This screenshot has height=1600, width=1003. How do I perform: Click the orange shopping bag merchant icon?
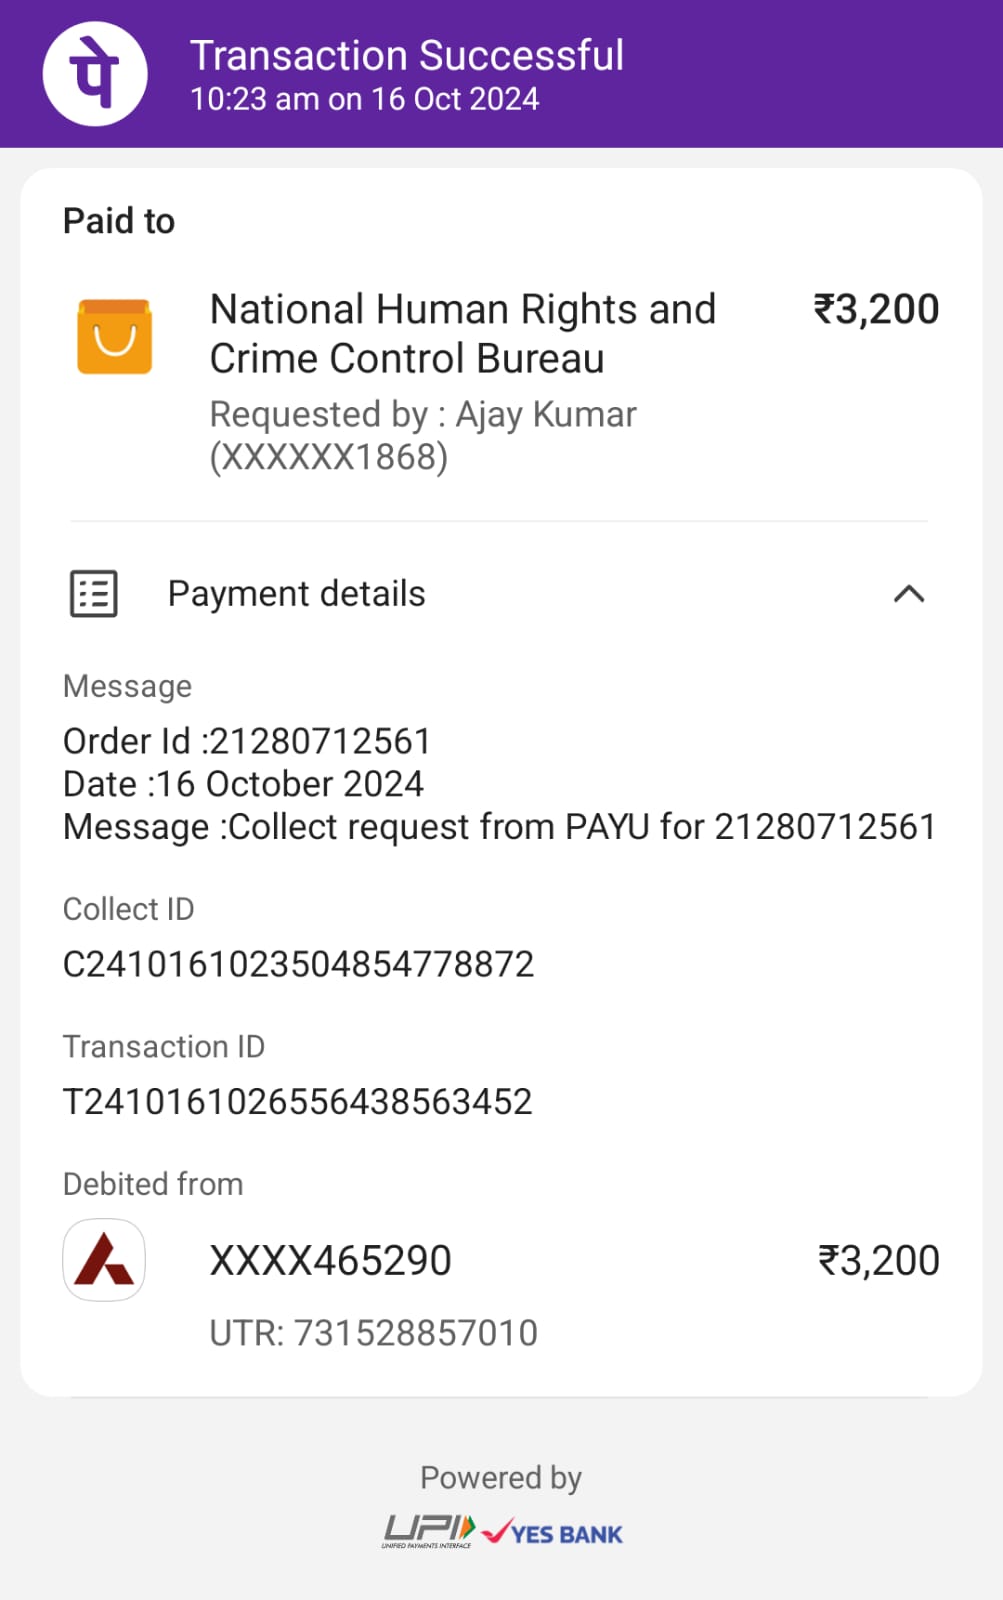115,337
